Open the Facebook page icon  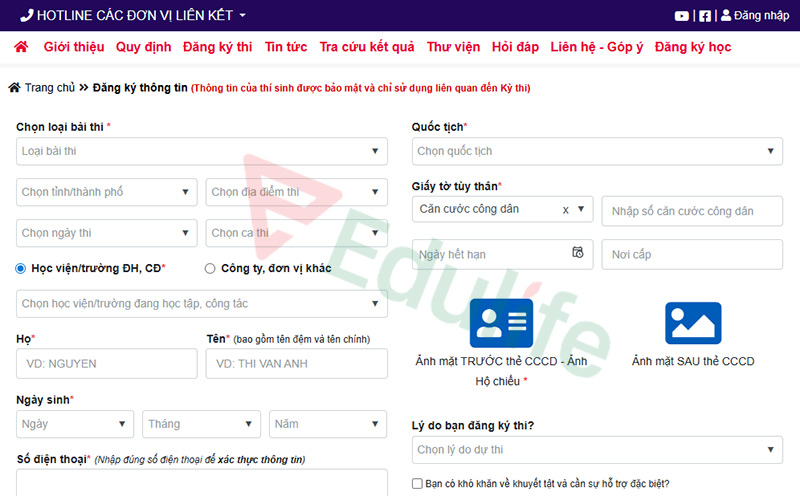[x=705, y=16]
